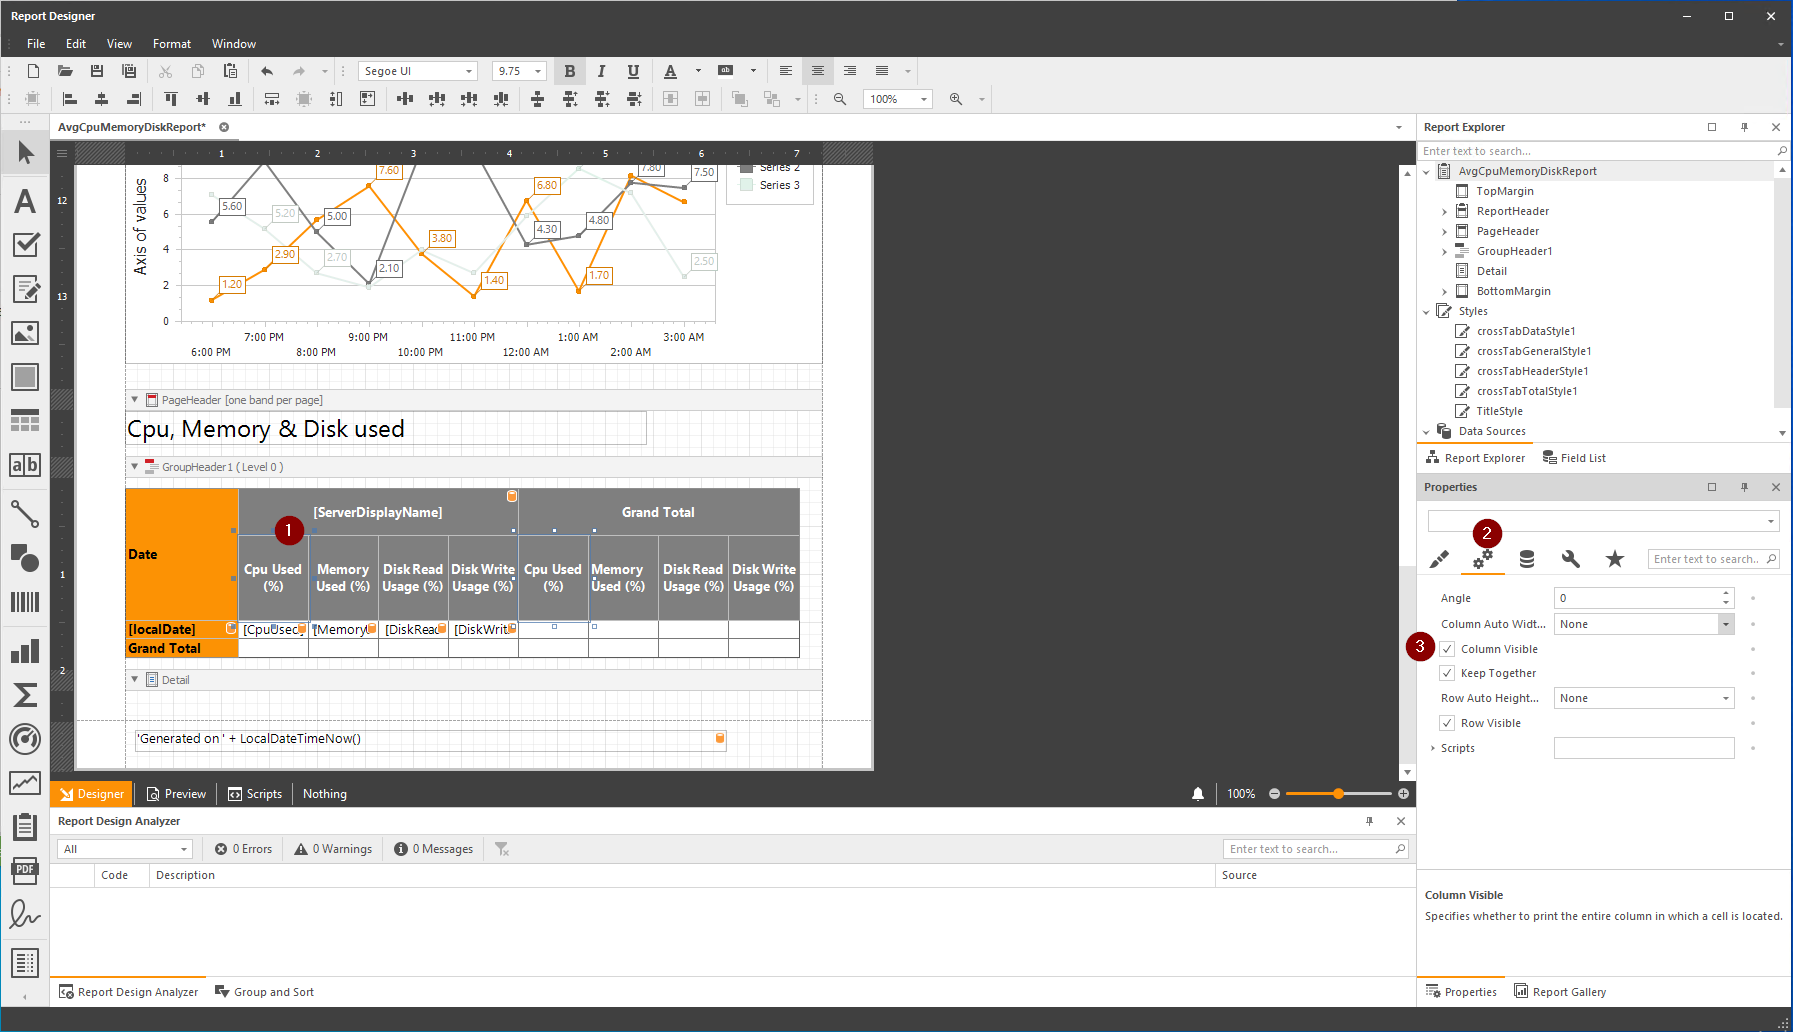This screenshot has height=1032, width=1793.
Task: Switch to the Appearance brush tab in Properties
Action: [x=1439, y=558]
